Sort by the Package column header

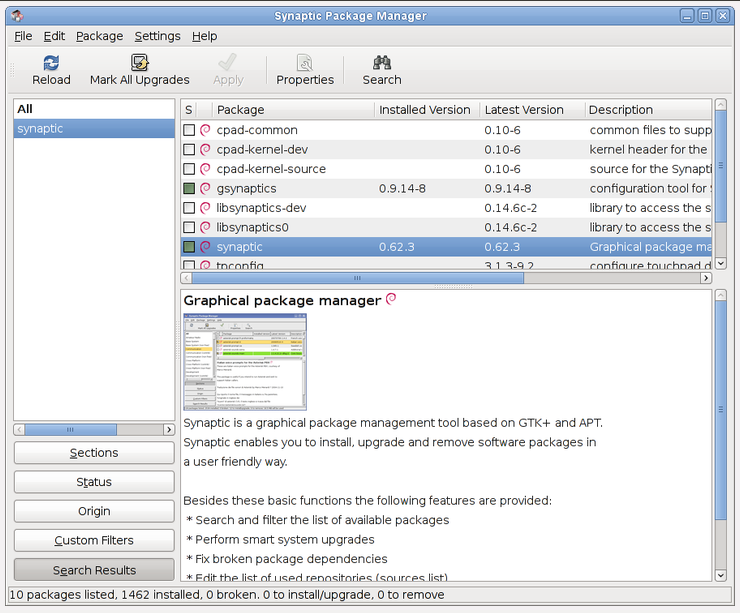pos(294,109)
